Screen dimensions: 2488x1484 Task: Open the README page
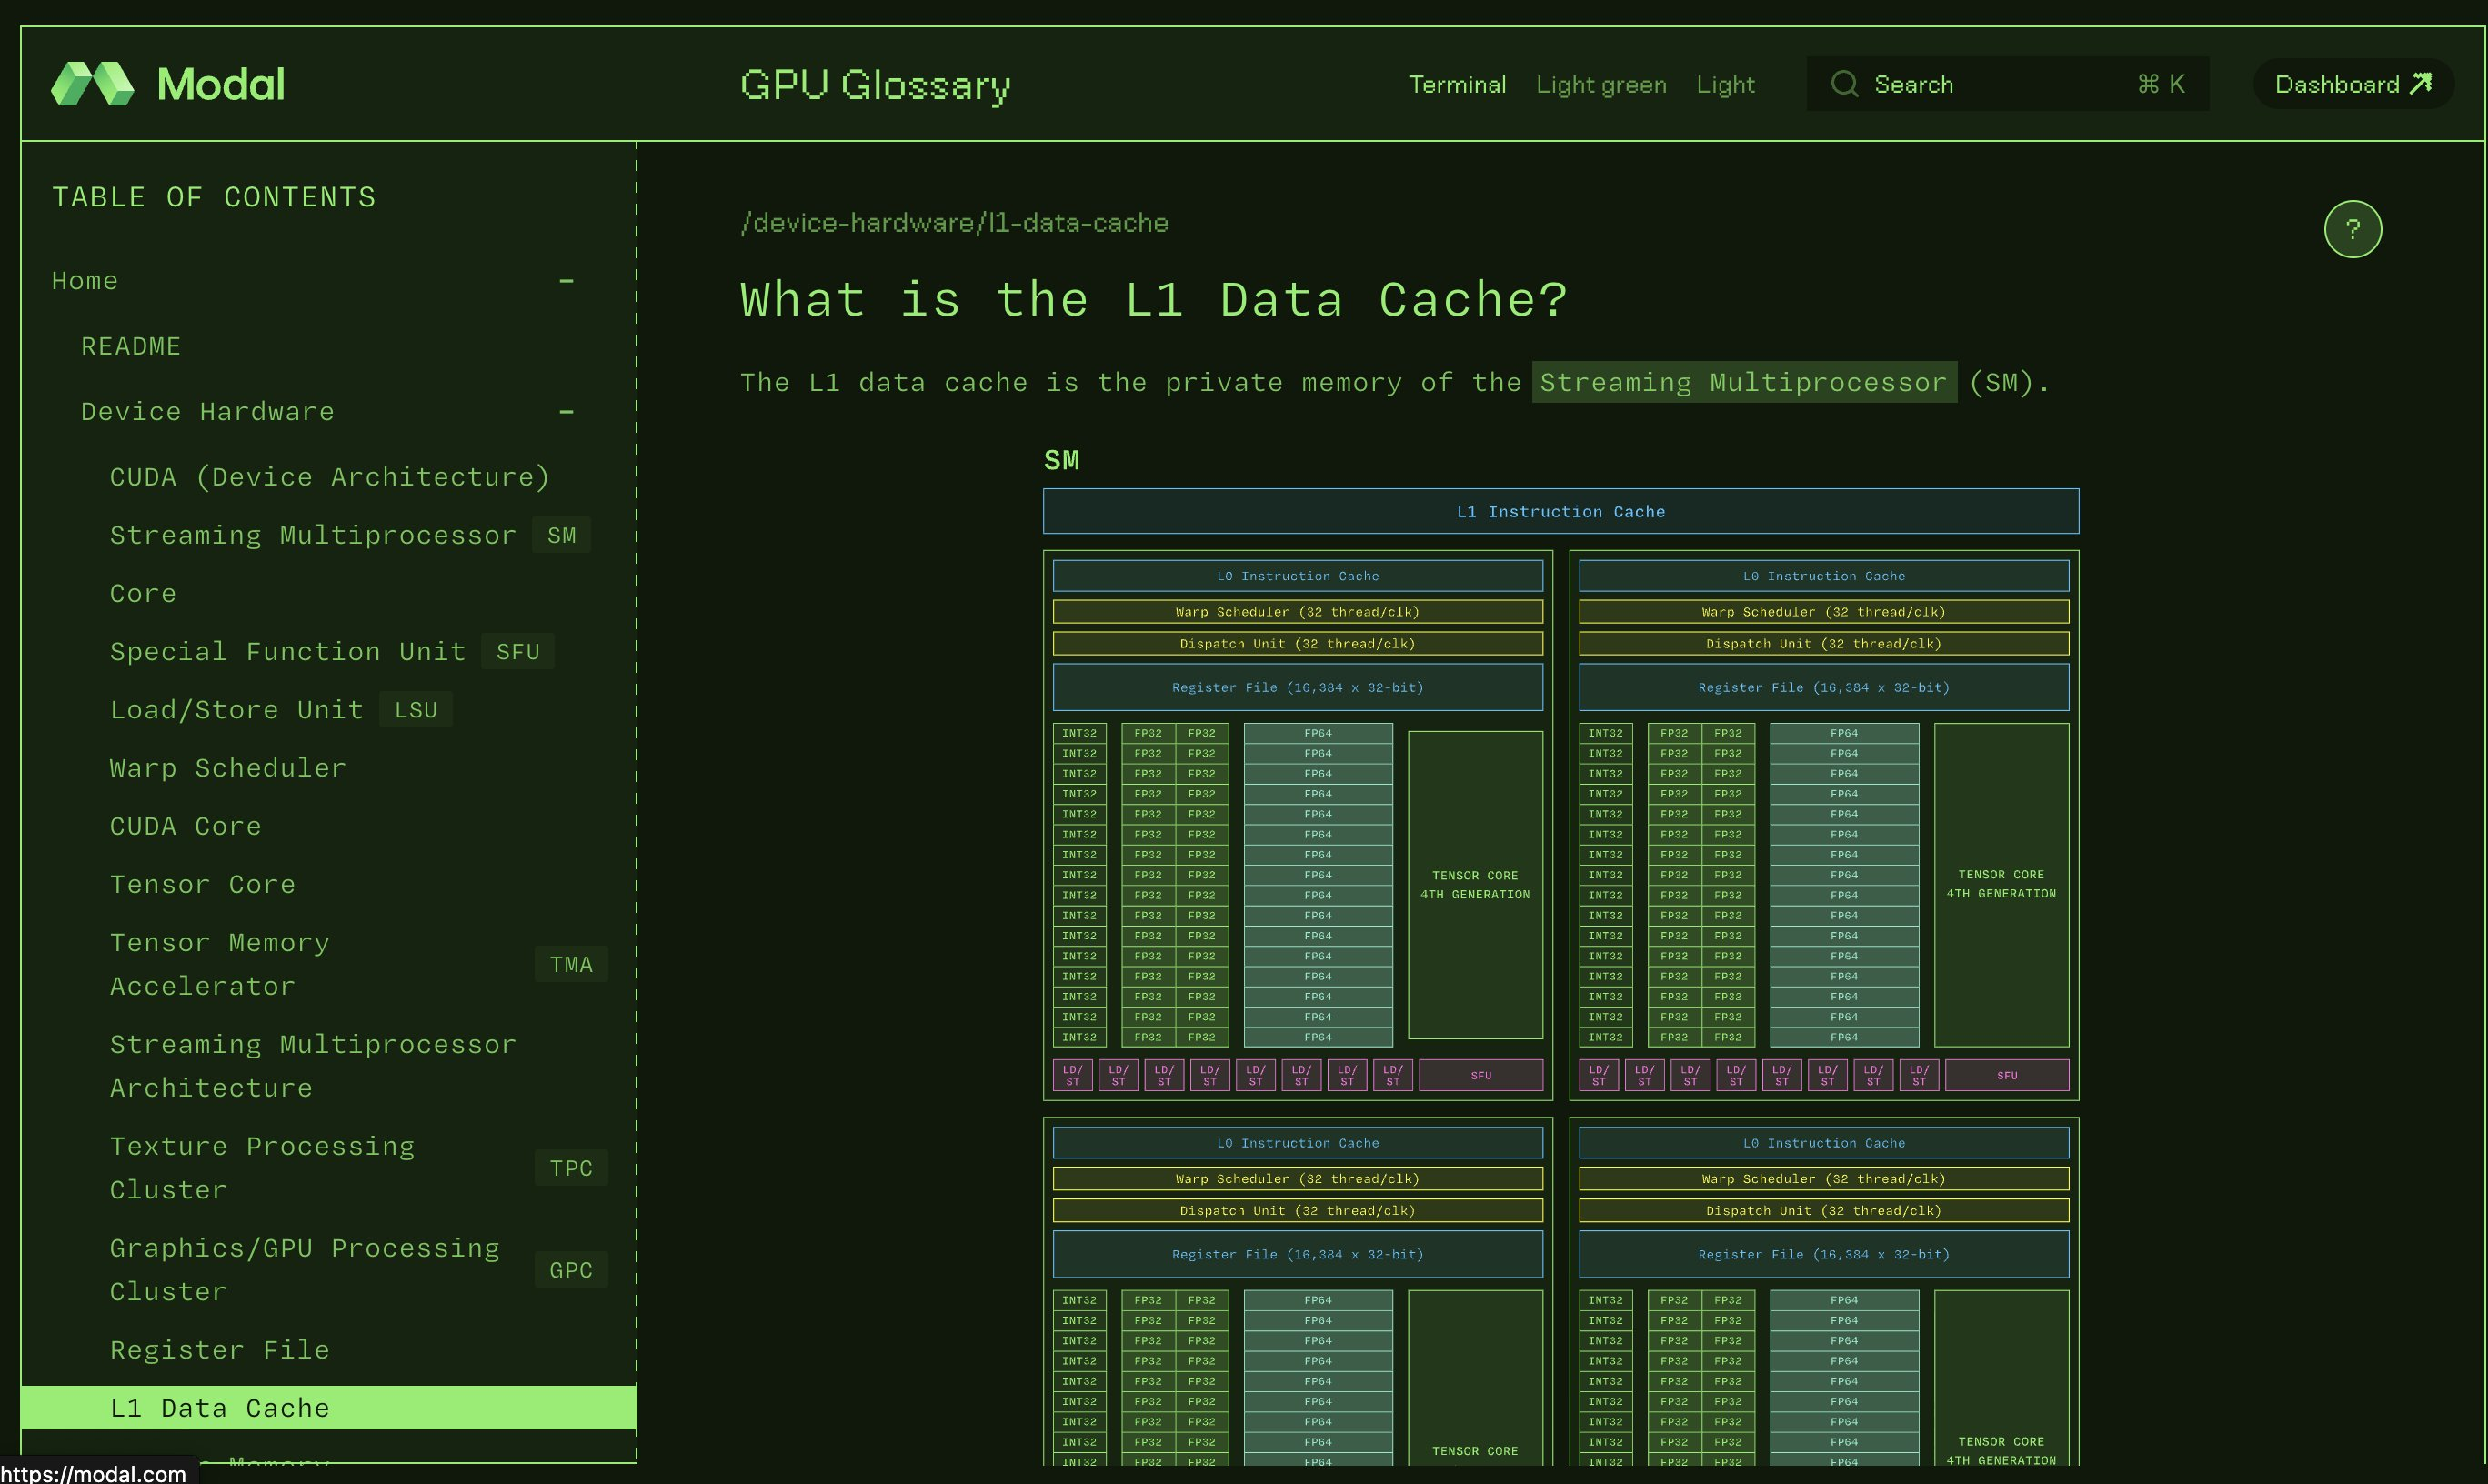coord(130,346)
